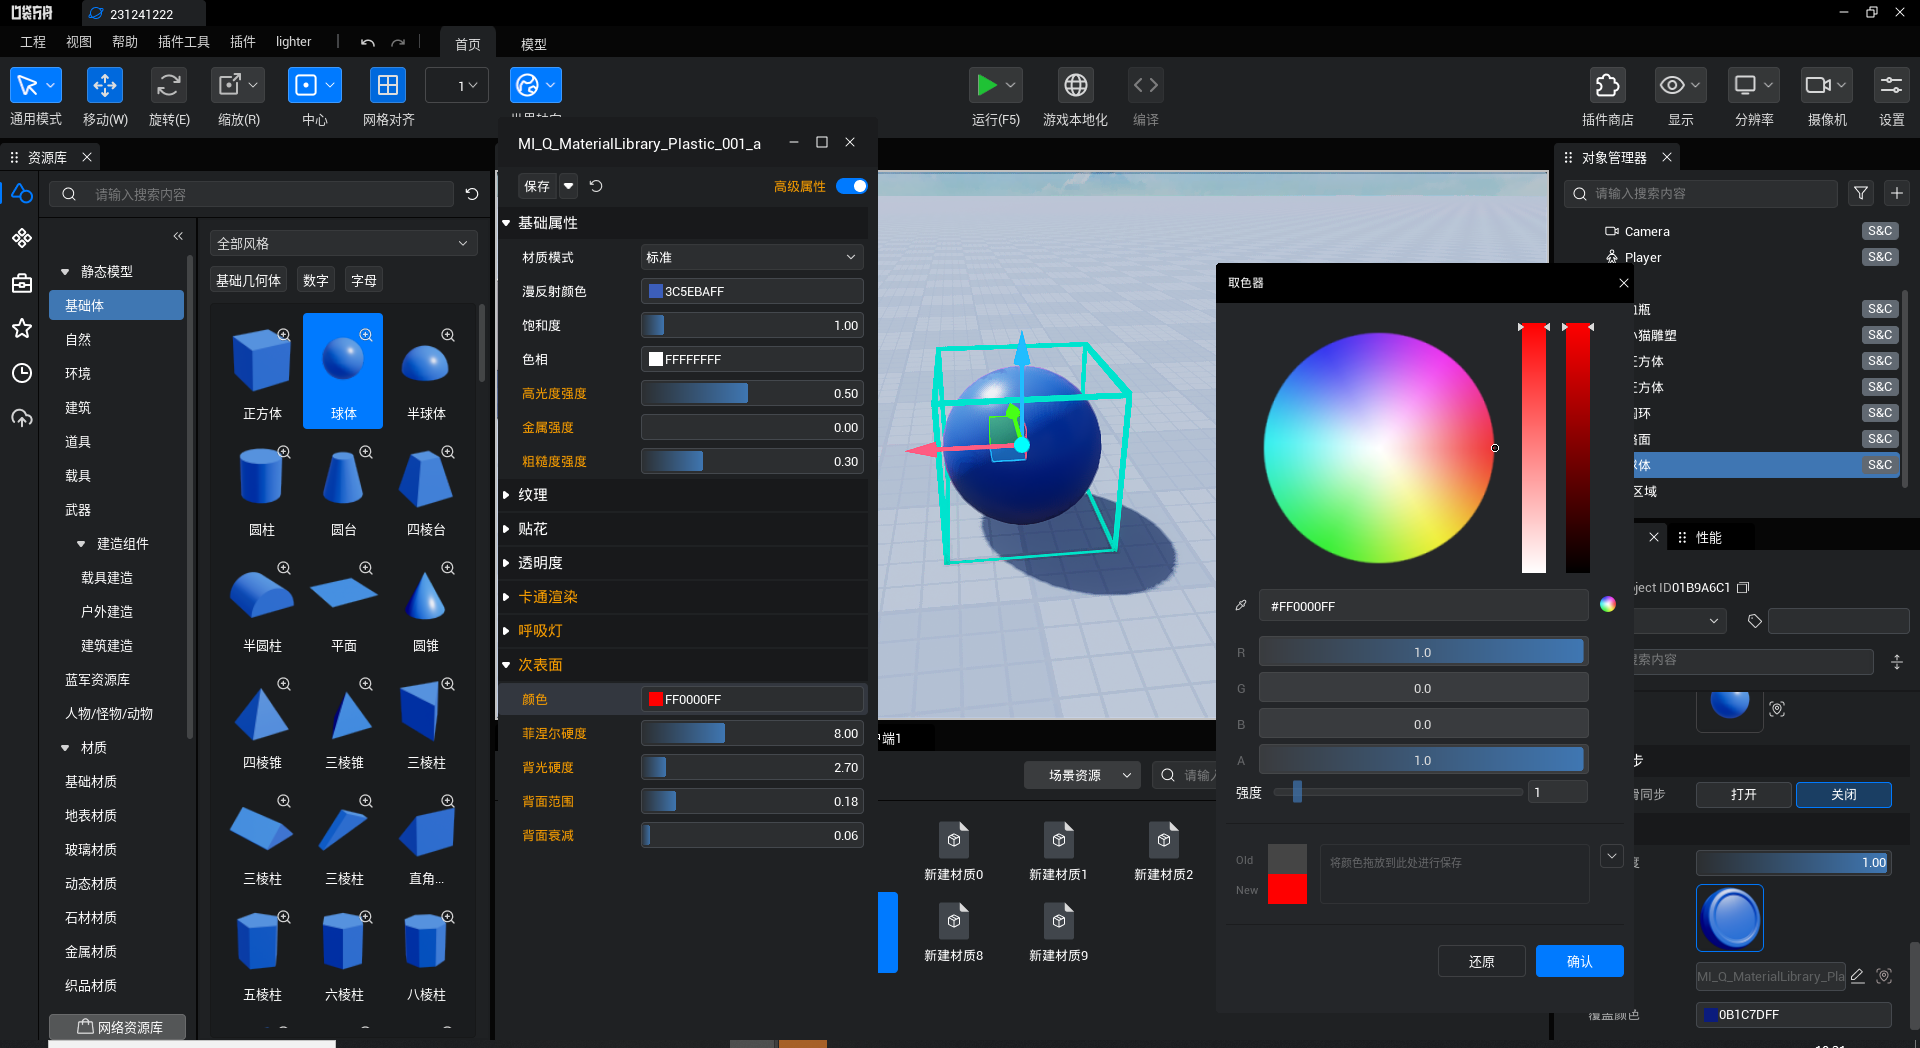Click 还原 in color picker

1482,961
